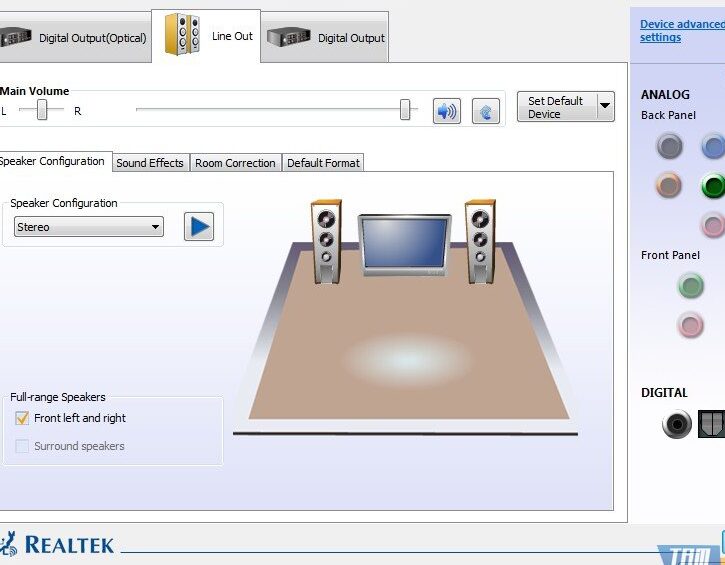
Task: Toggle the Surround speakers checkbox
Action: click(x=22, y=446)
